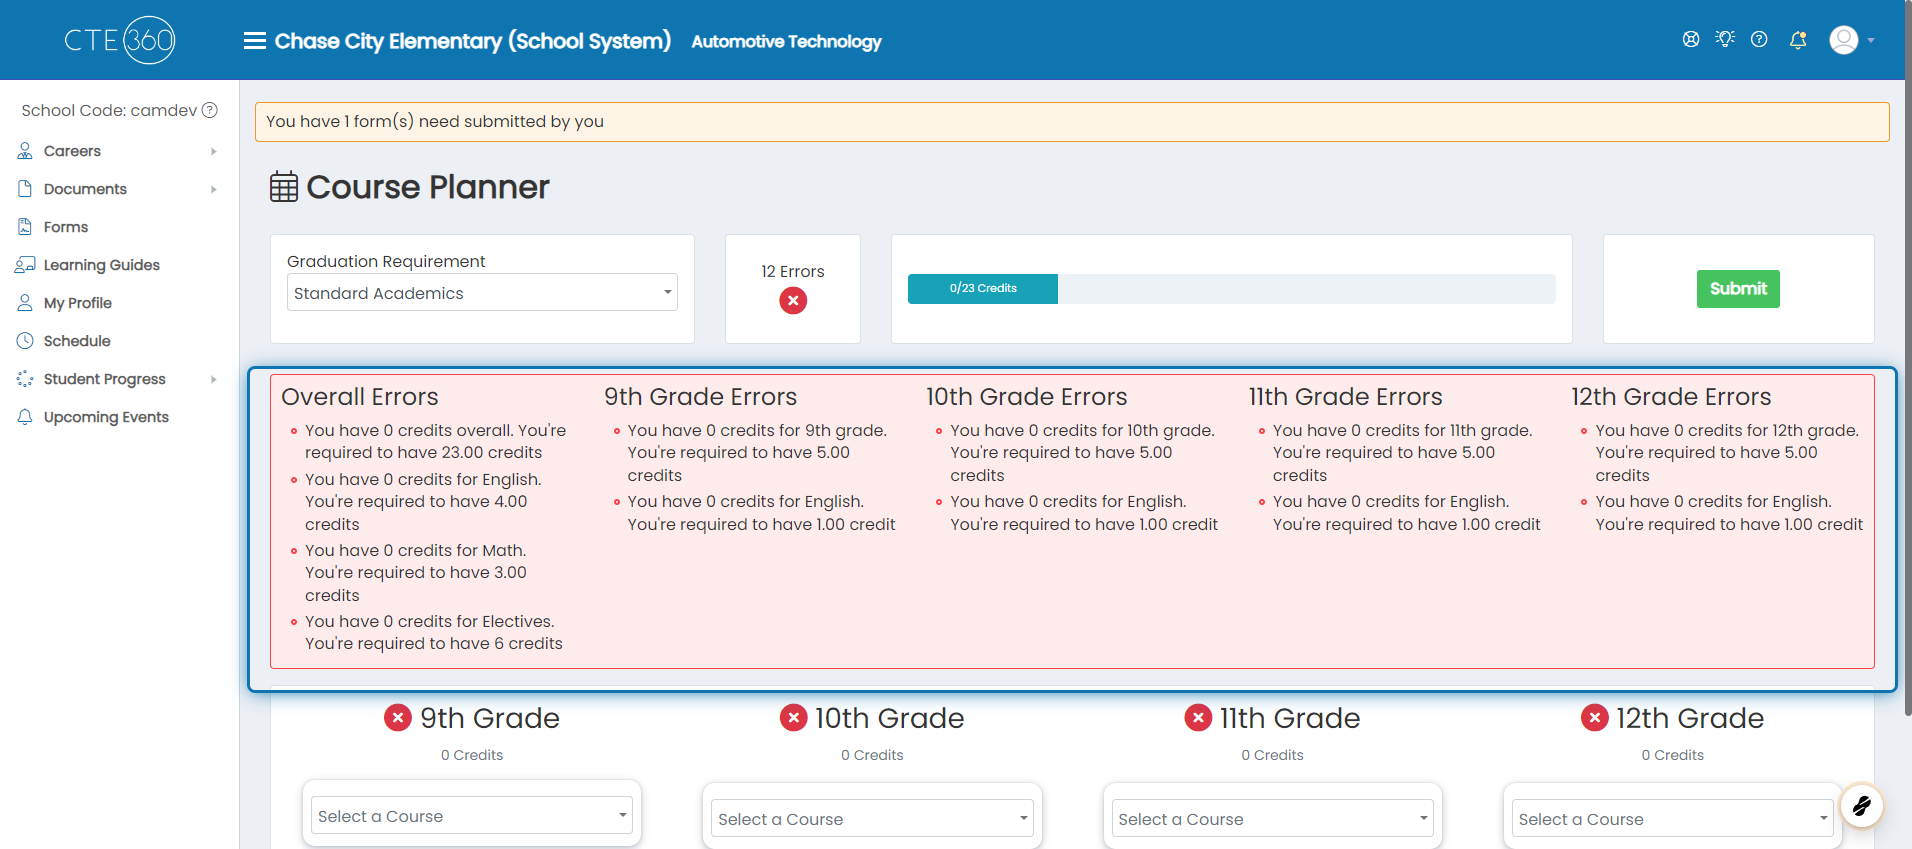
Task: Click the Upcoming Events bell icon
Action: (x=25, y=417)
